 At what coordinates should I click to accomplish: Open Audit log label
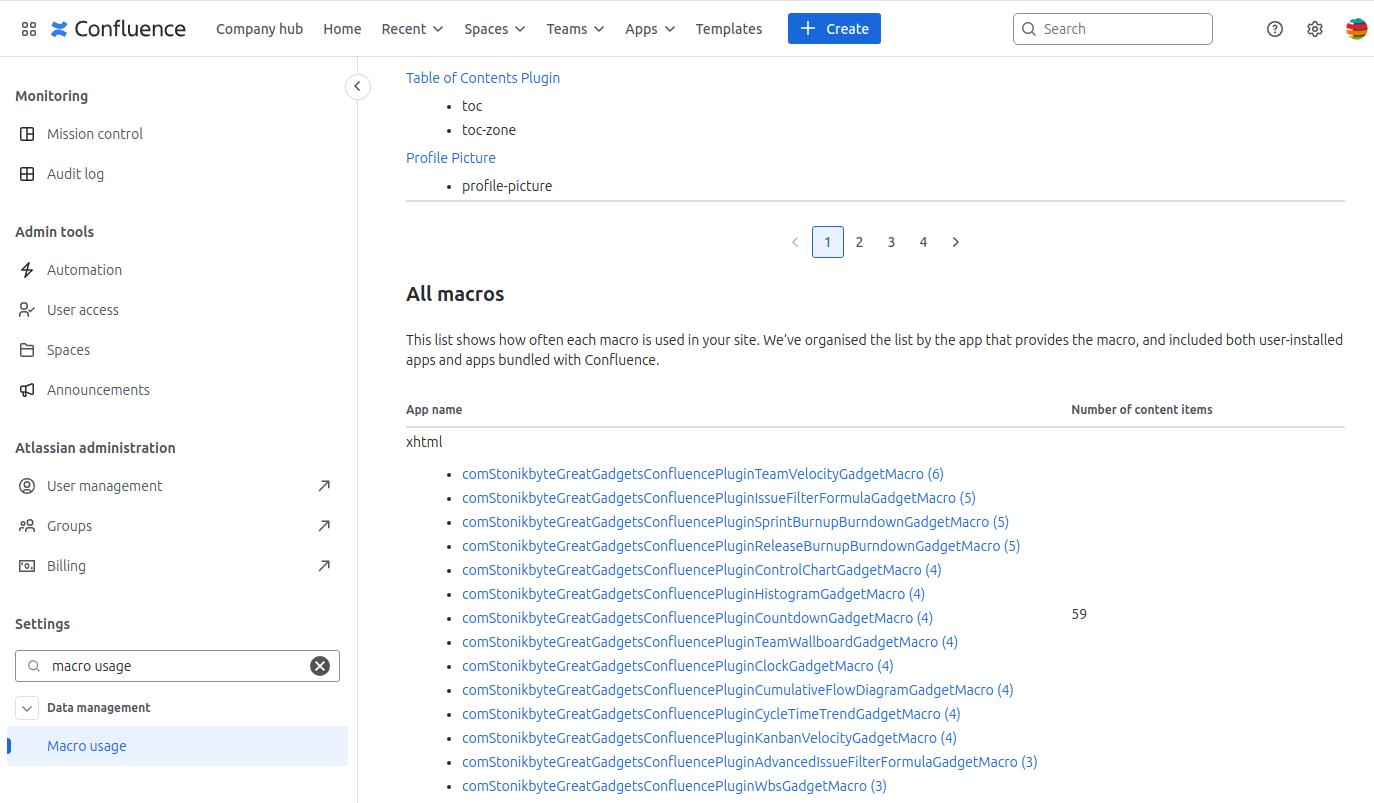tap(75, 174)
